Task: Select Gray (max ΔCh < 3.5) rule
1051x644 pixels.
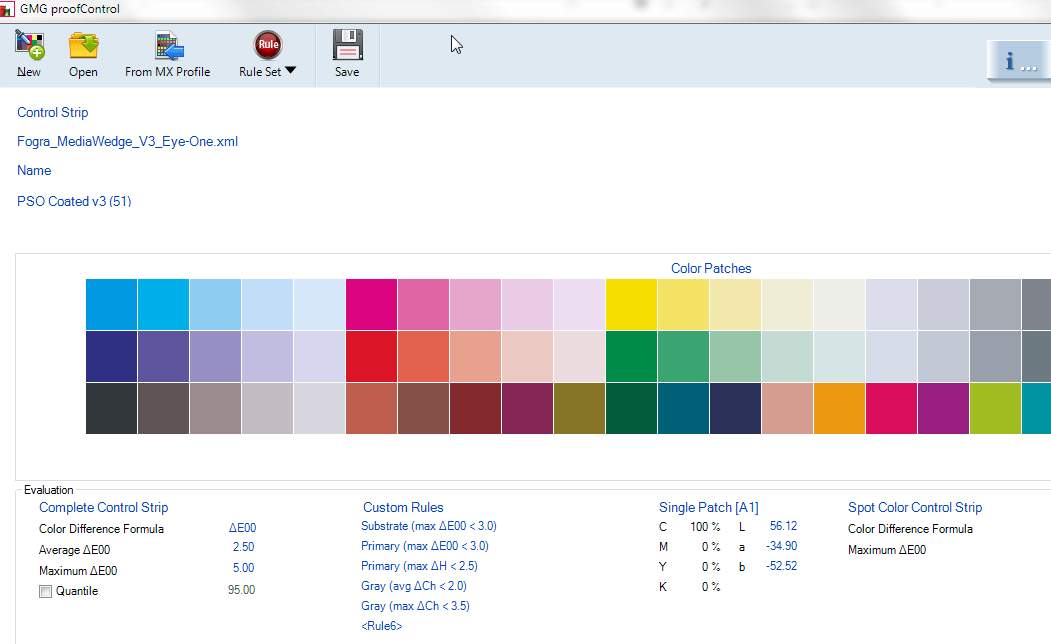Action: (416, 606)
